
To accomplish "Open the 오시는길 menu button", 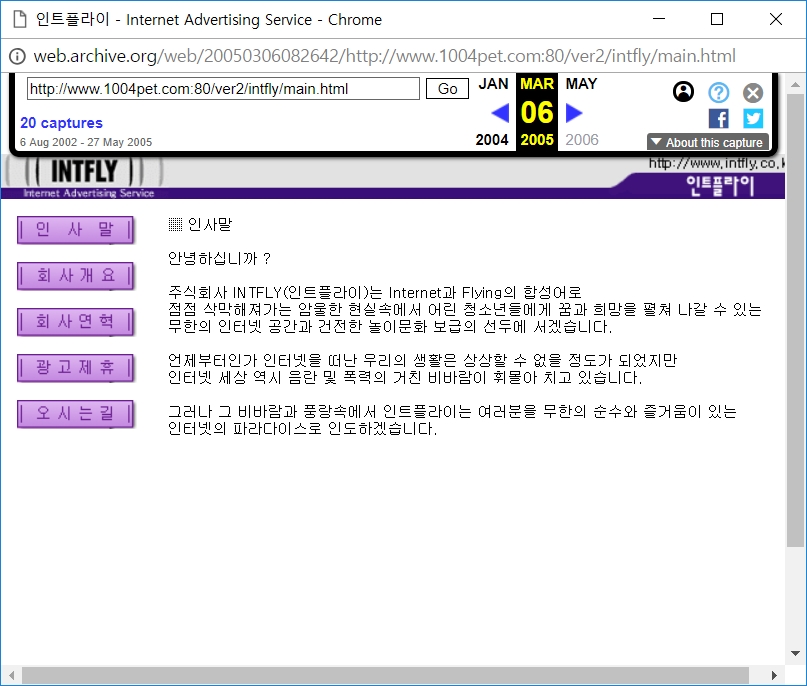I will [x=76, y=414].
